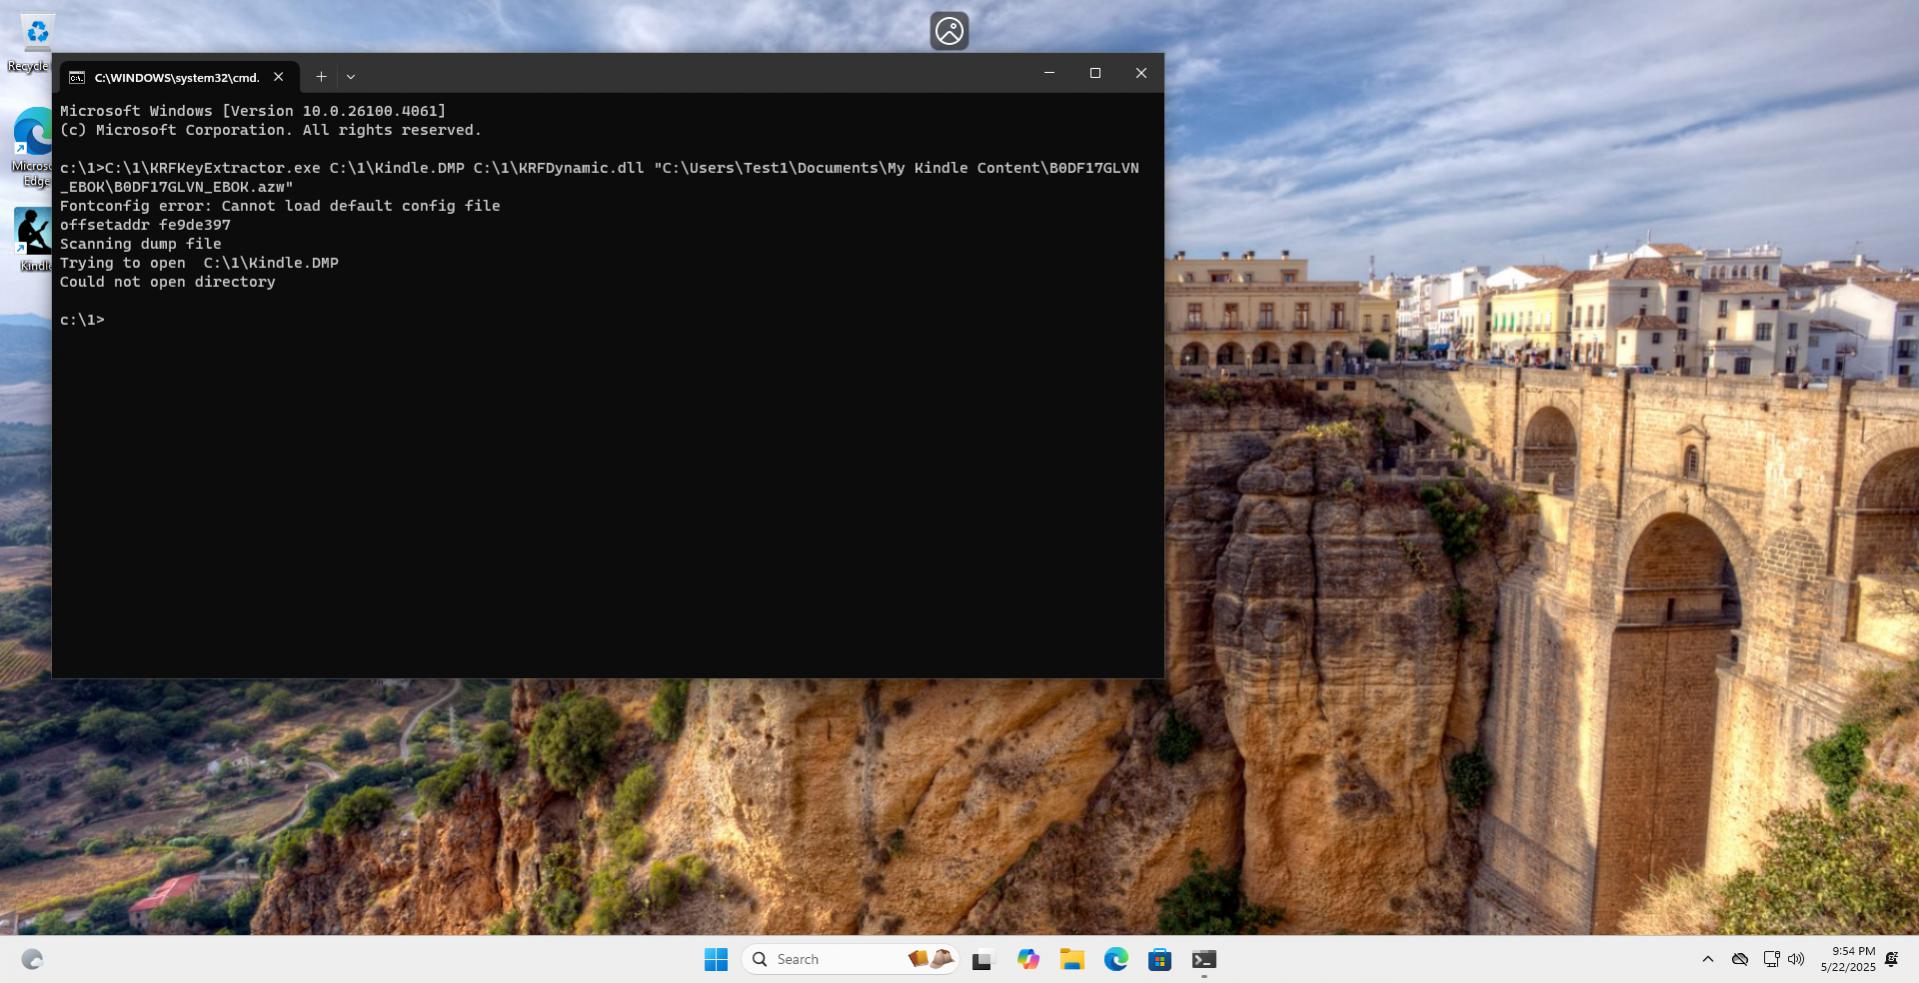Open the clock showing 9:54 PM

(x=1848, y=959)
